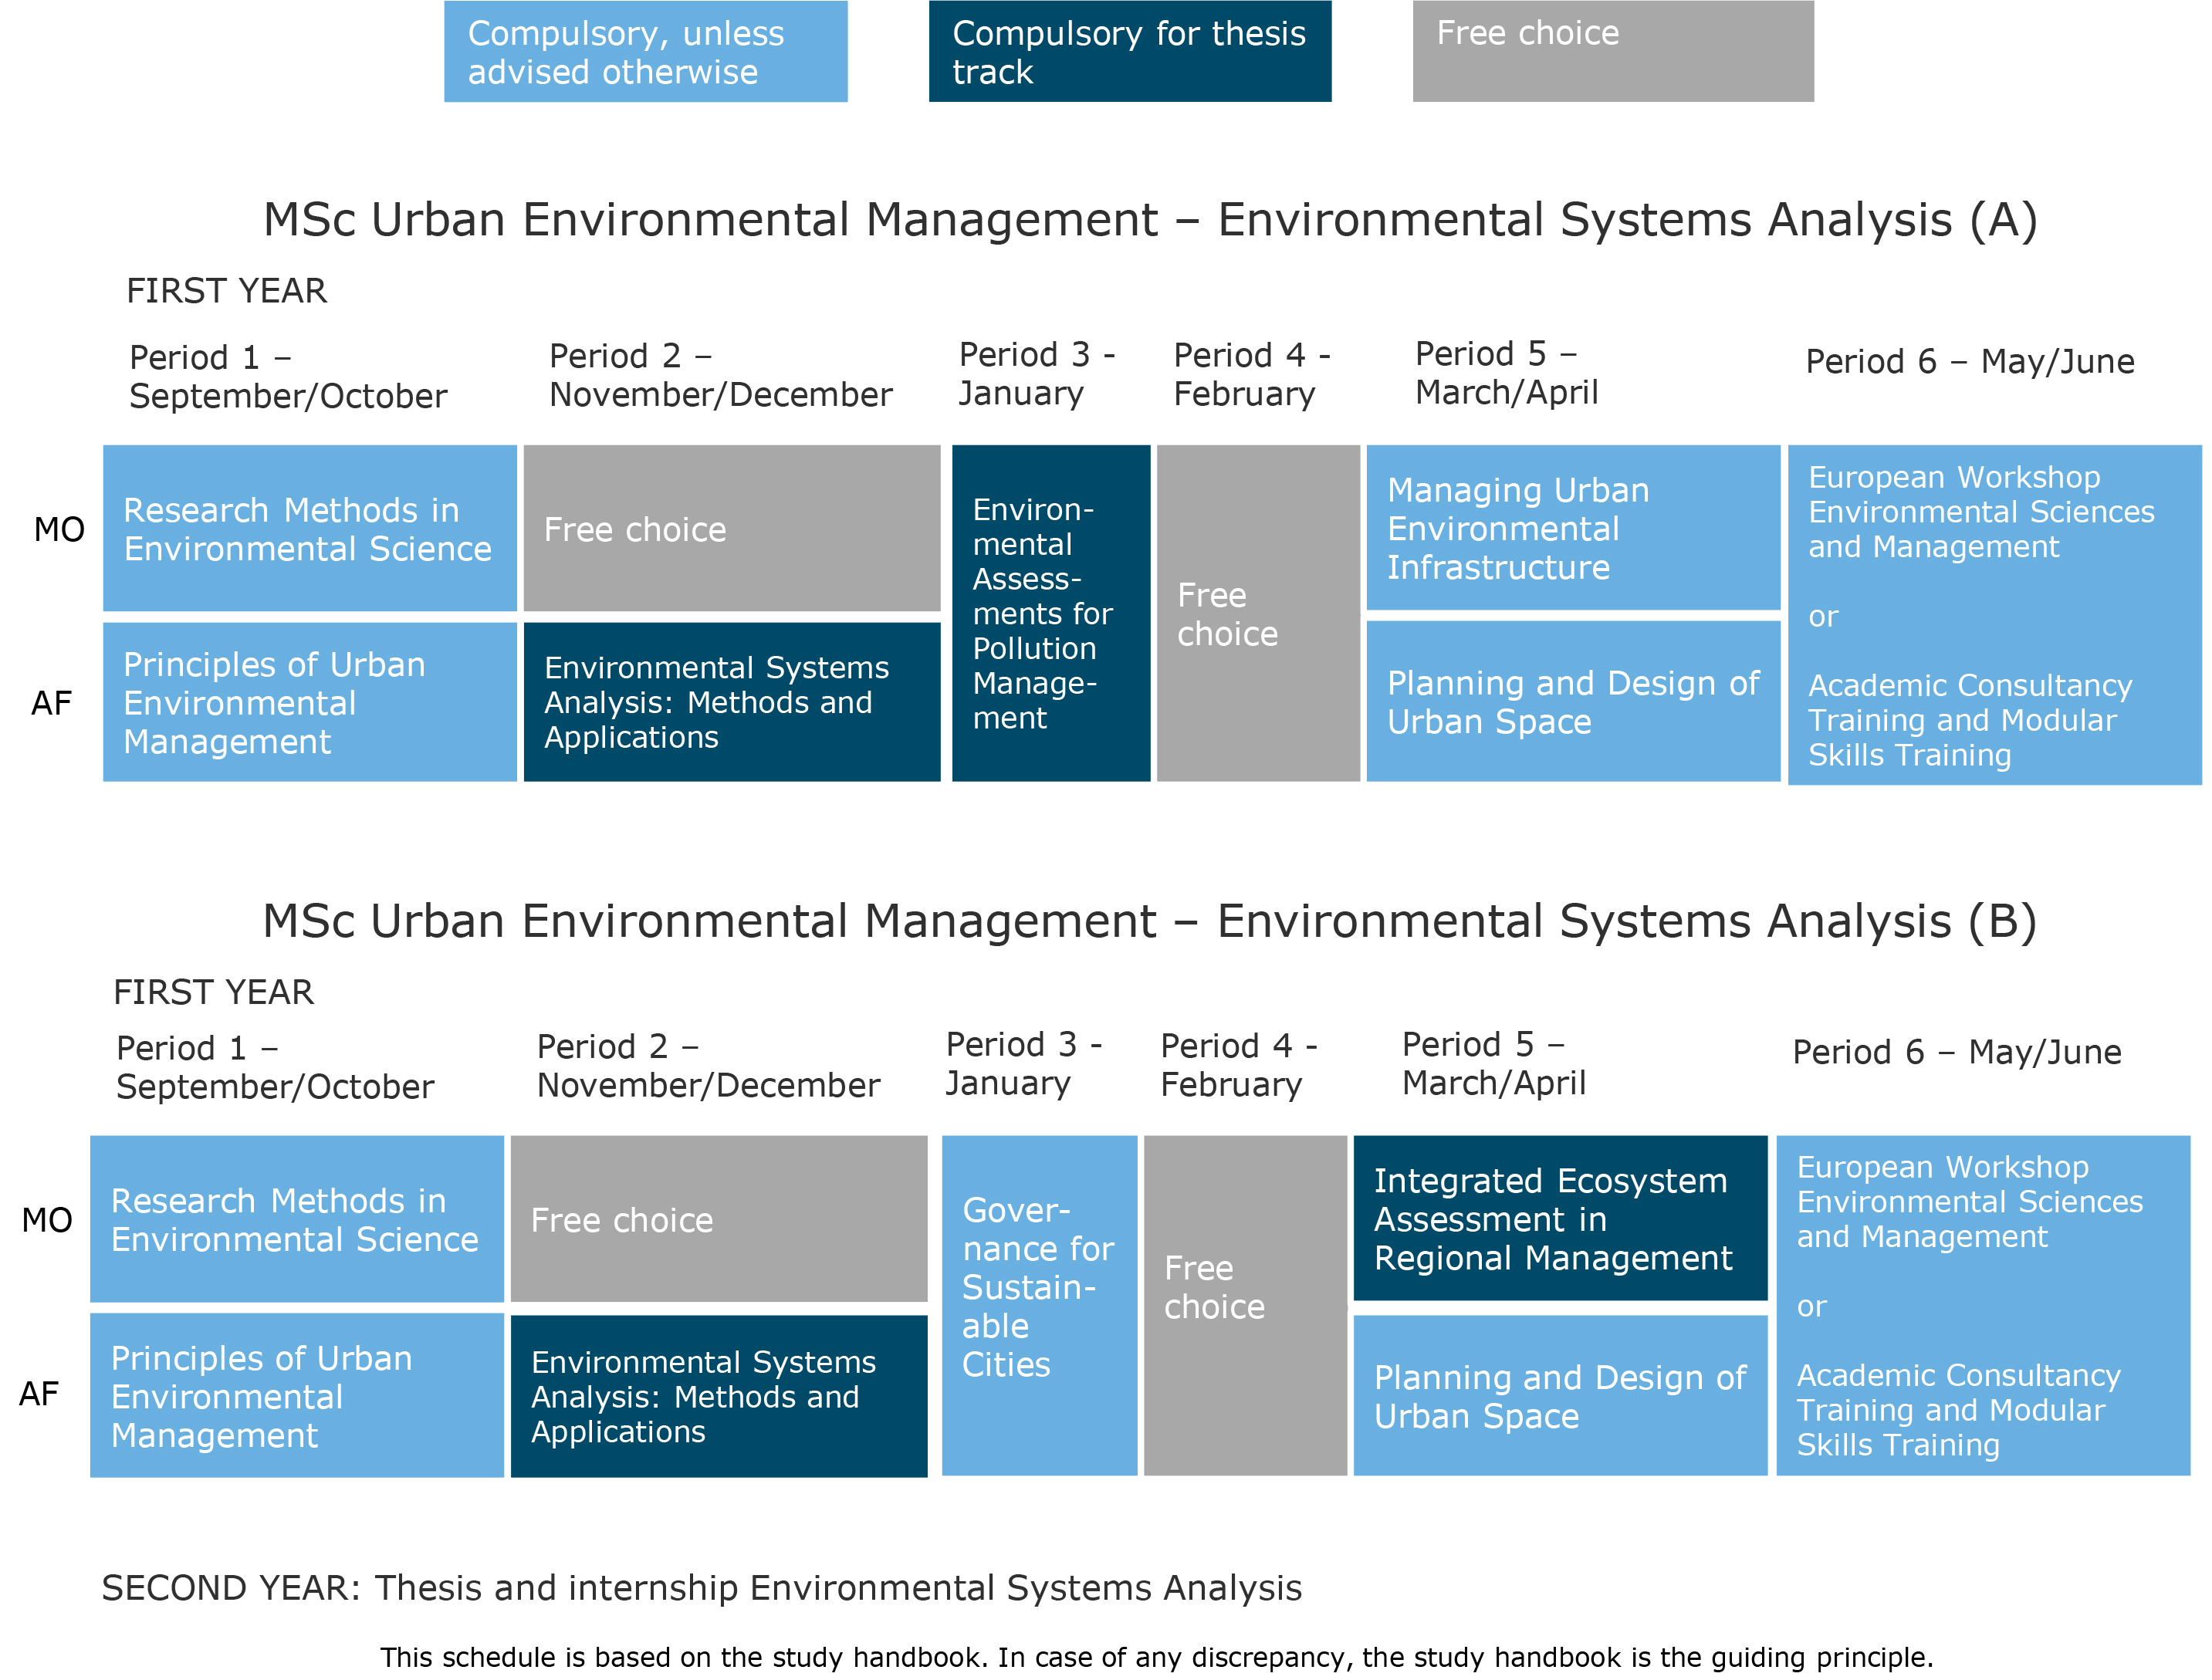Click 'Period 3 - January' header in schedule B
Viewport: 2212px width, 1680px height.
1024,1064
